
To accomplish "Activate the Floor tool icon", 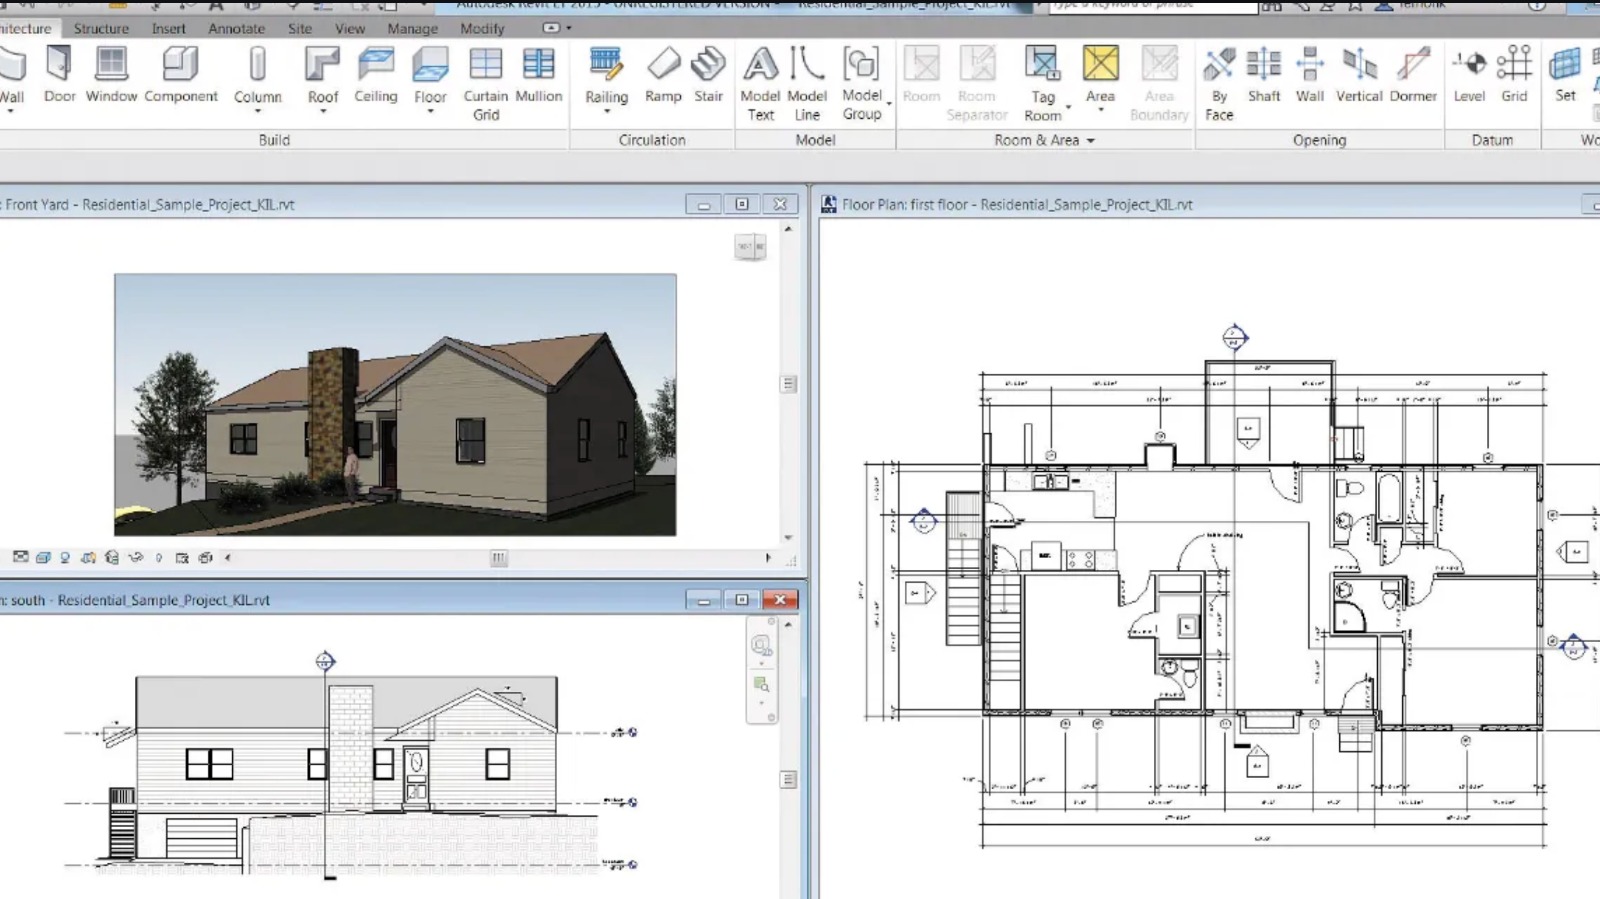I will [430, 65].
